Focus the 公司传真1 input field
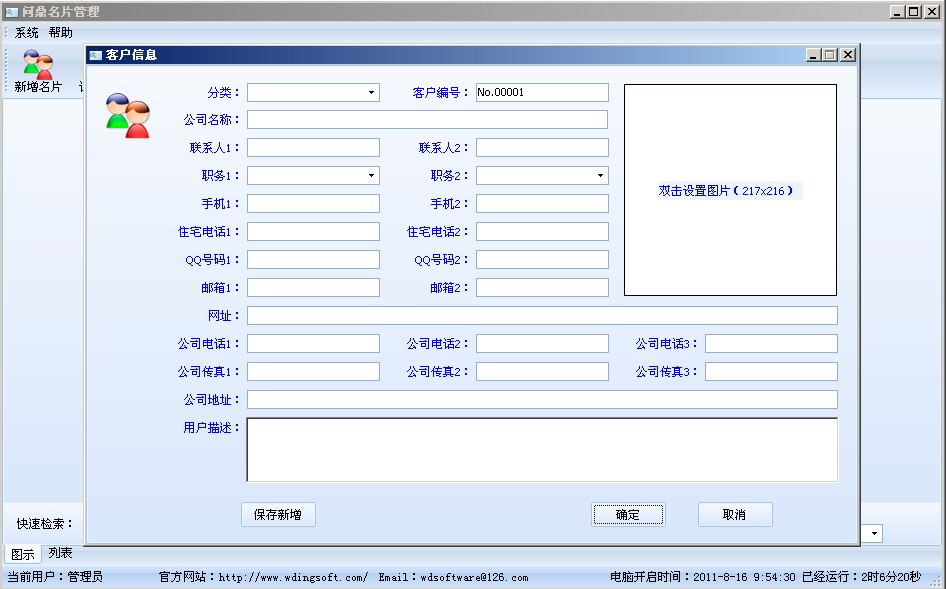The image size is (946, 589). (x=313, y=372)
